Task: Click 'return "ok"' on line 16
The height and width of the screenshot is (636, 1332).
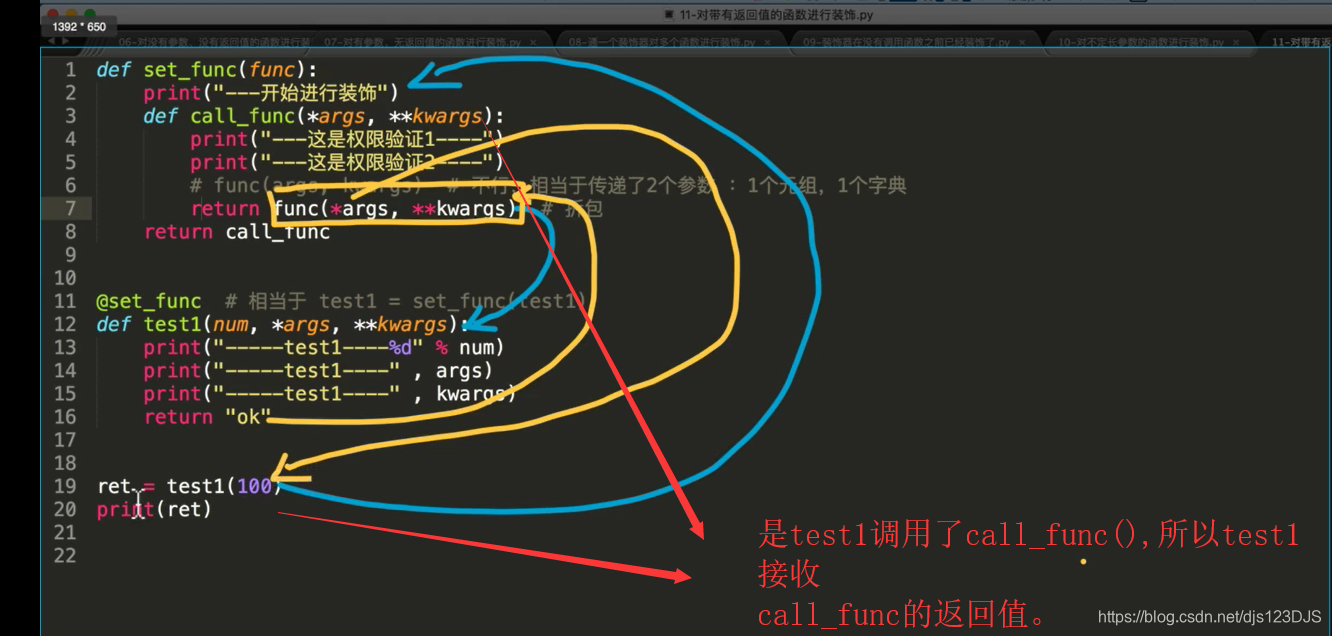Action: (x=208, y=417)
